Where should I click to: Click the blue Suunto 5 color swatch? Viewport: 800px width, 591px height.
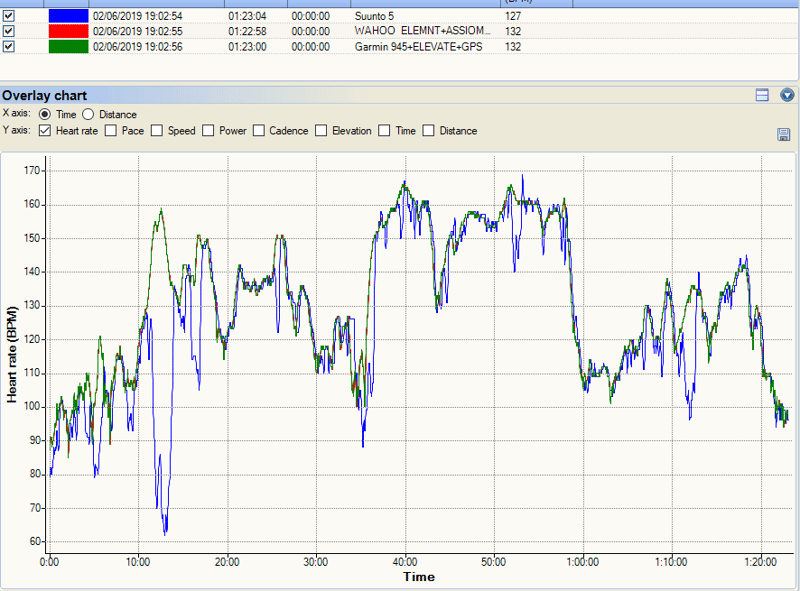[68, 16]
